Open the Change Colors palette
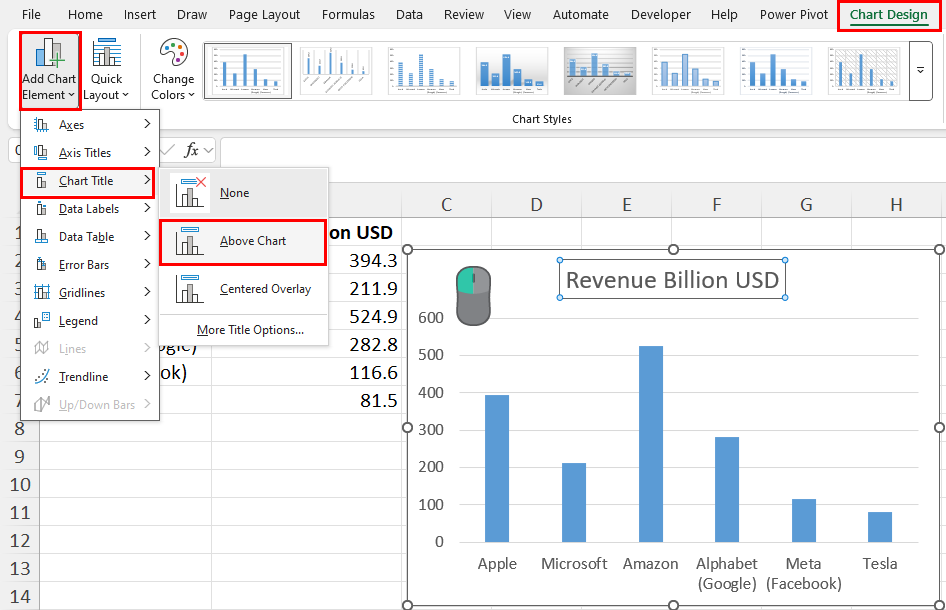This screenshot has height=610, width=946. (173, 70)
